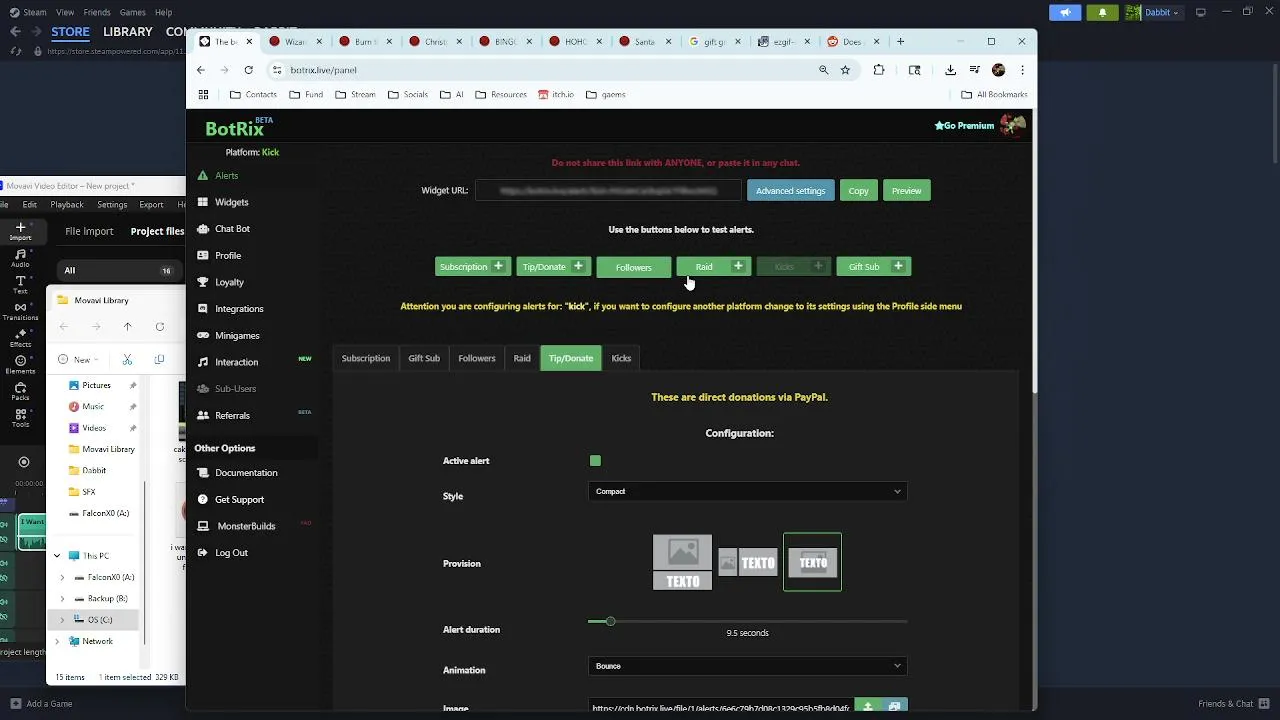Expand This PC in file dialog tree
The height and width of the screenshot is (720, 1280).
click(x=56, y=556)
